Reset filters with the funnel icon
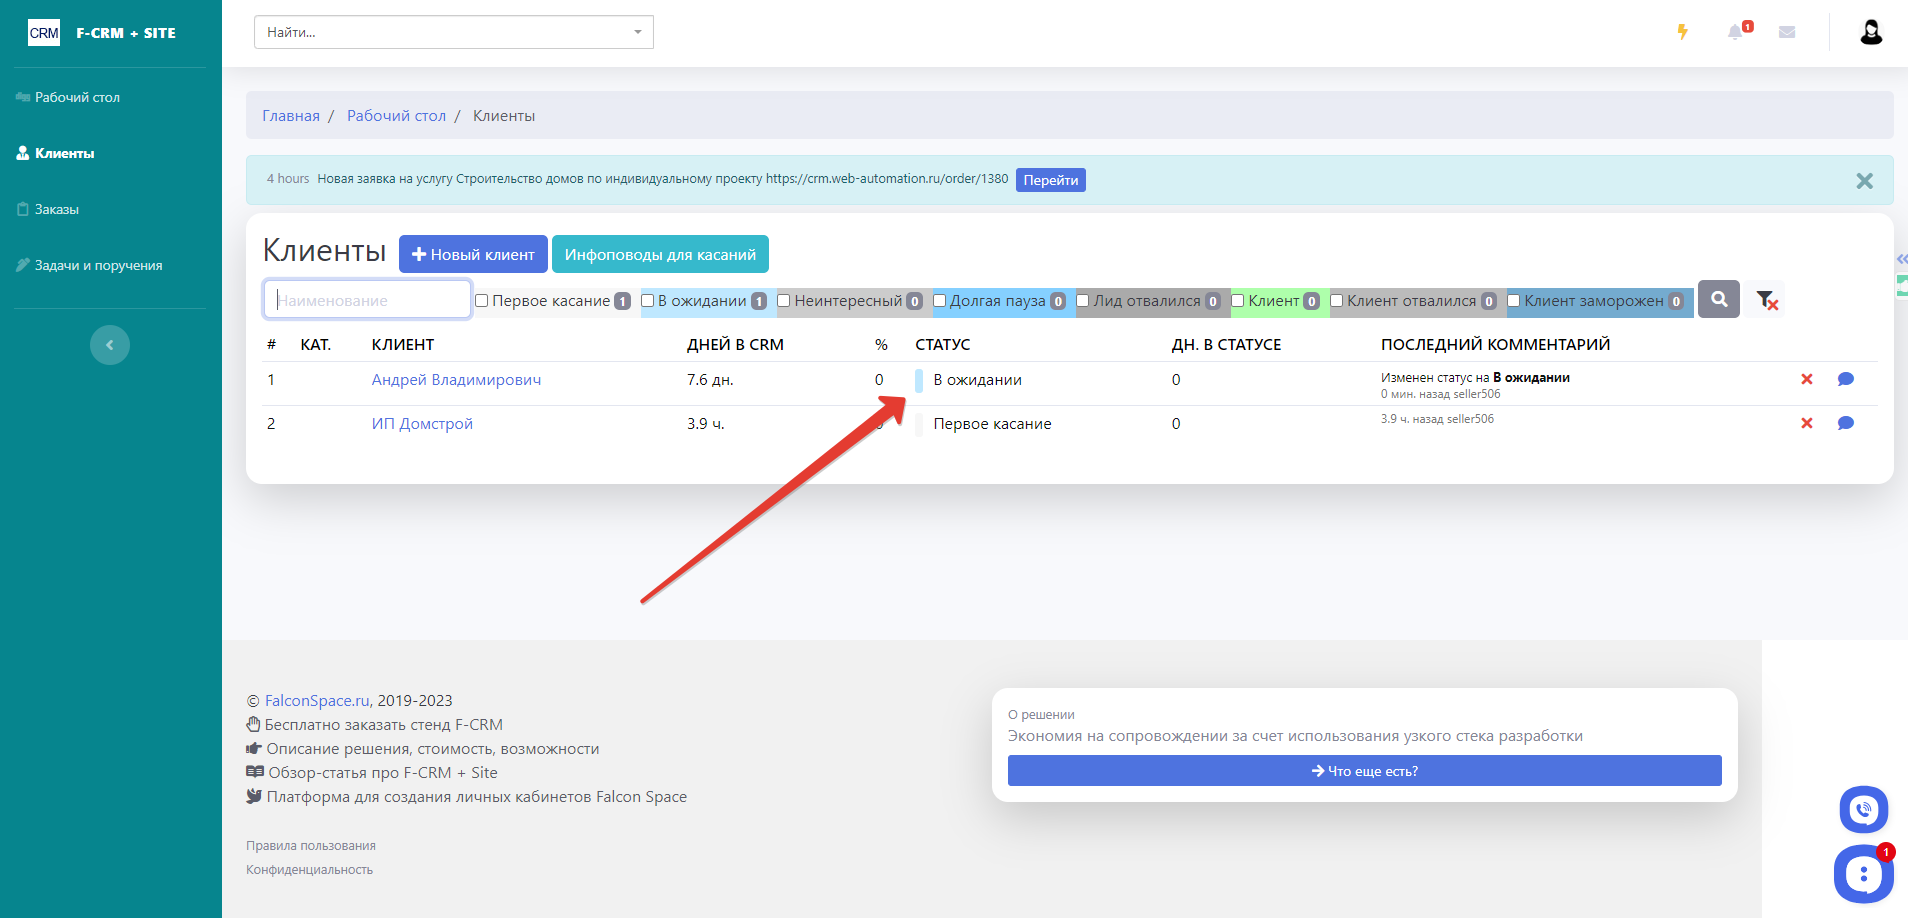This screenshot has width=1908, height=918. tap(1767, 300)
